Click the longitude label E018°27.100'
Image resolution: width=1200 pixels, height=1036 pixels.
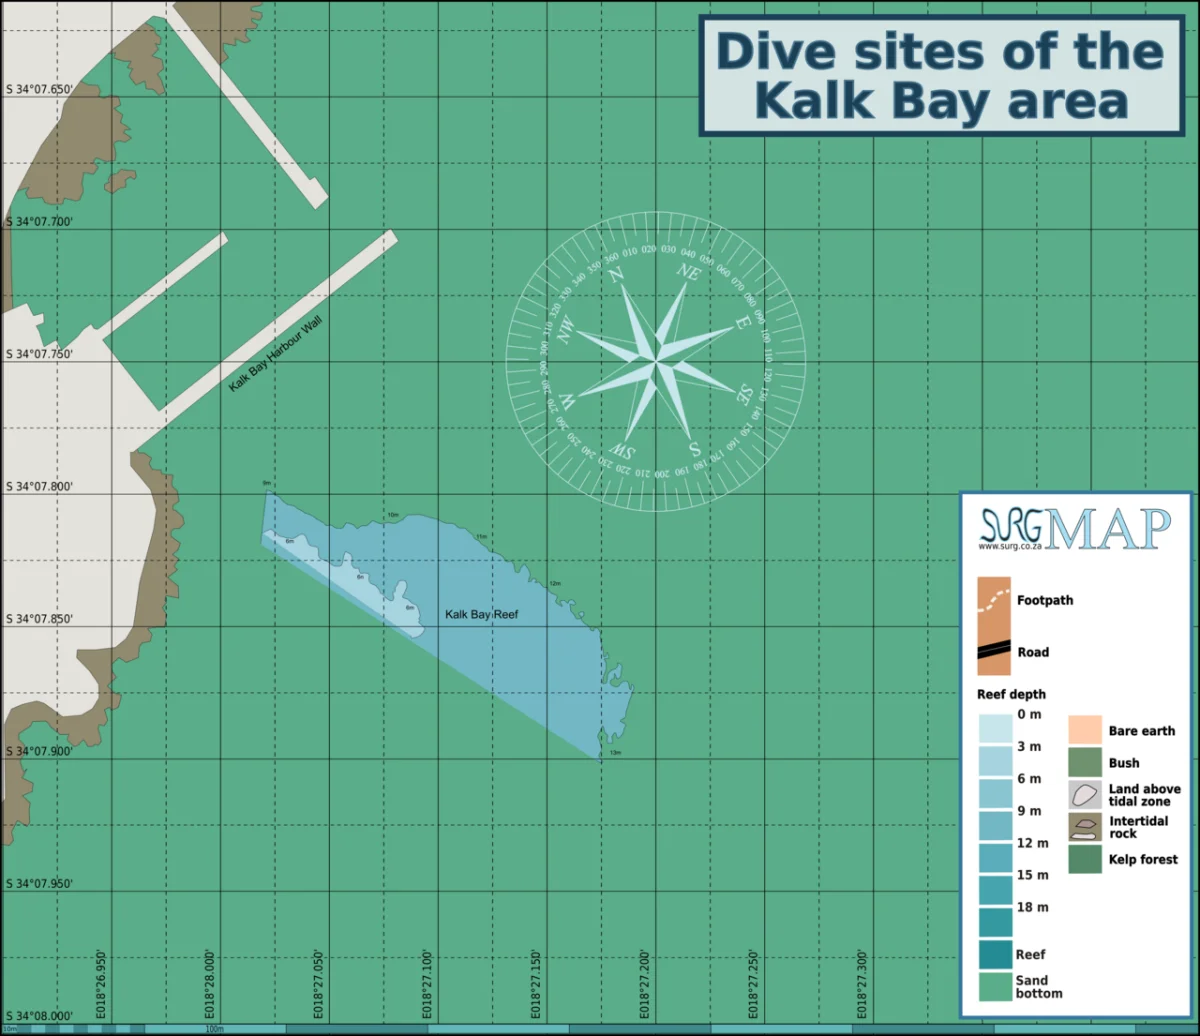[428, 984]
